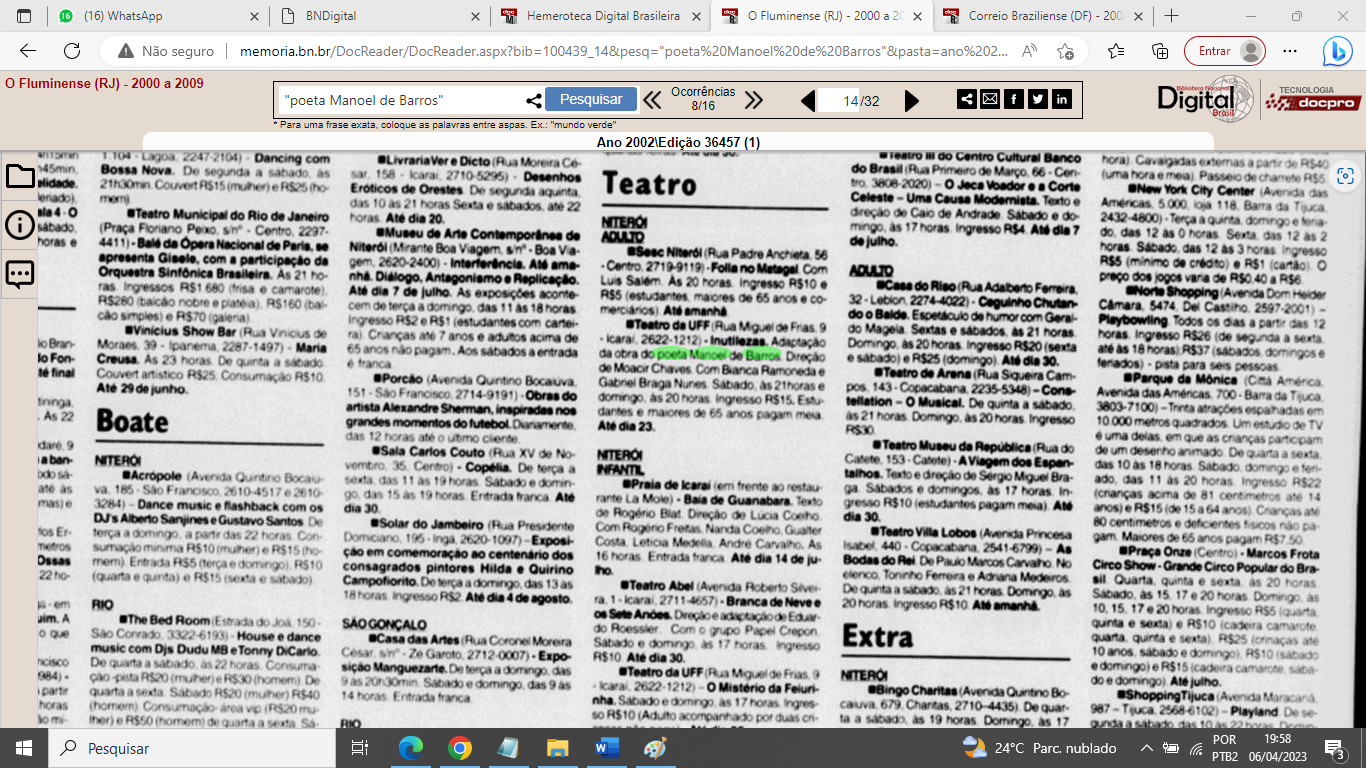Click the search phrase input field

404,100
